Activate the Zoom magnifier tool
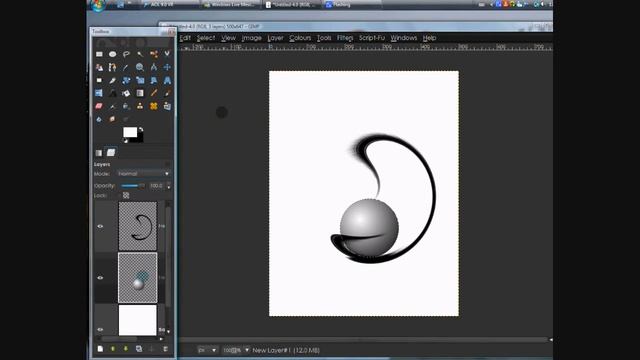This screenshot has height=360, width=640. tap(140, 67)
